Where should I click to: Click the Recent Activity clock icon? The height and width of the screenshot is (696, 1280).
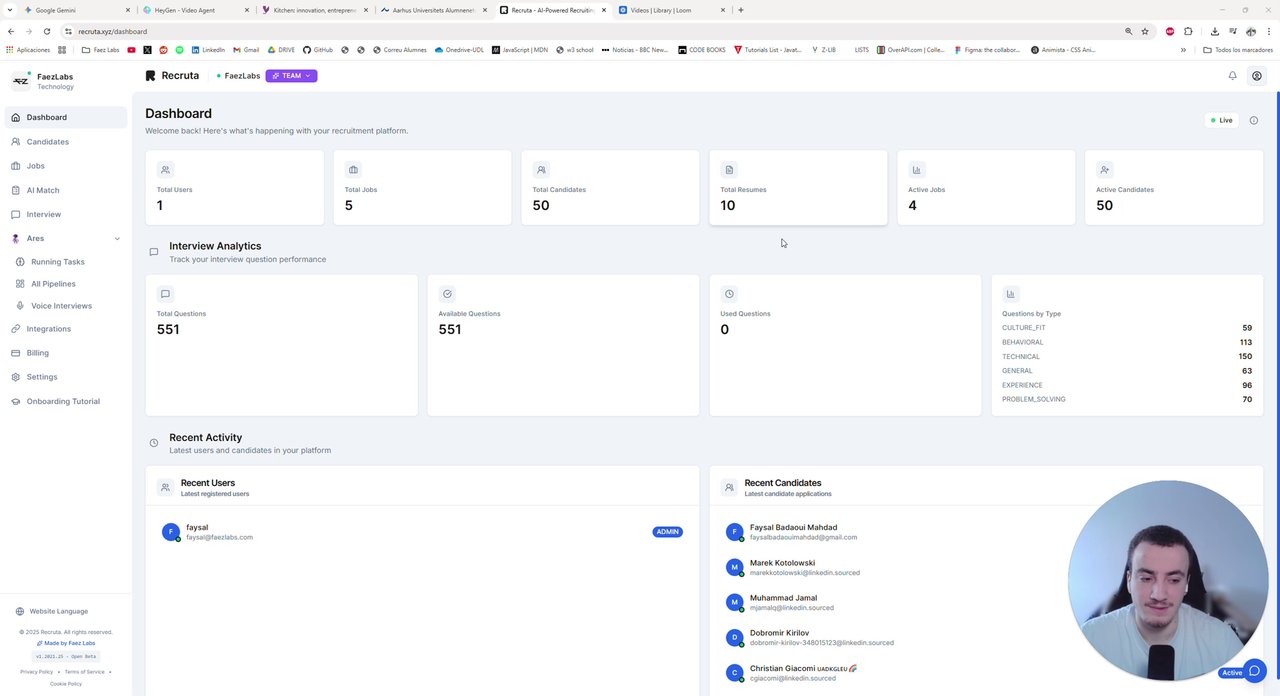[x=153, y=443]
